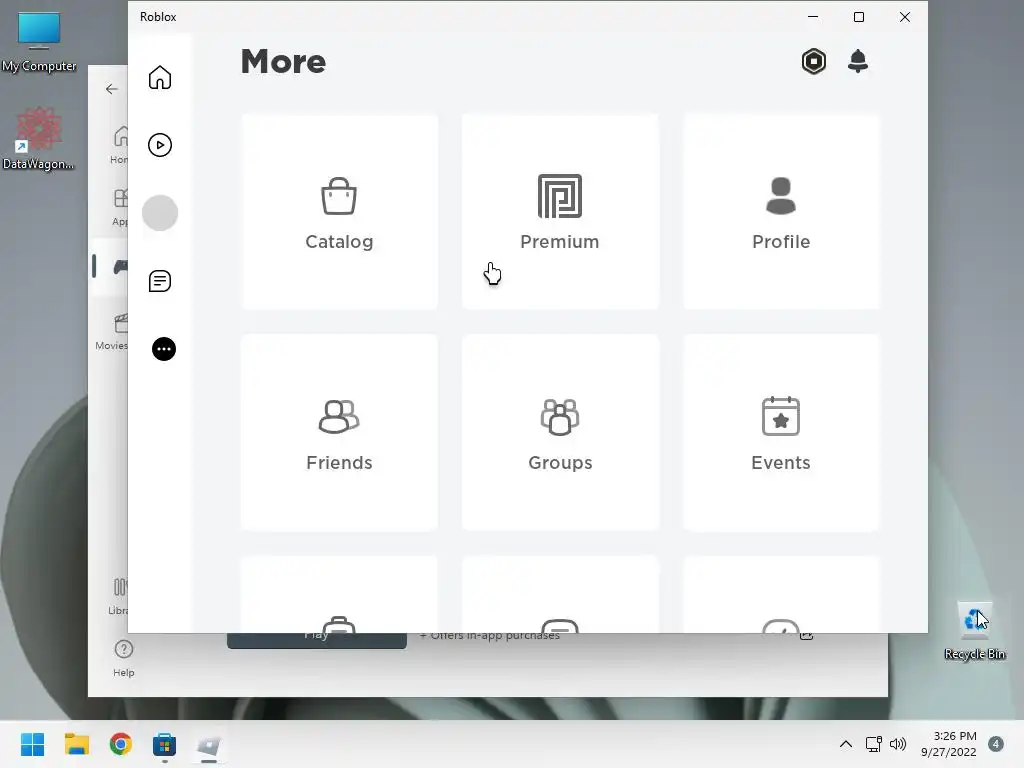Open the Premium tile
The width and height of the screenshot is (1024, 768).
560,212
